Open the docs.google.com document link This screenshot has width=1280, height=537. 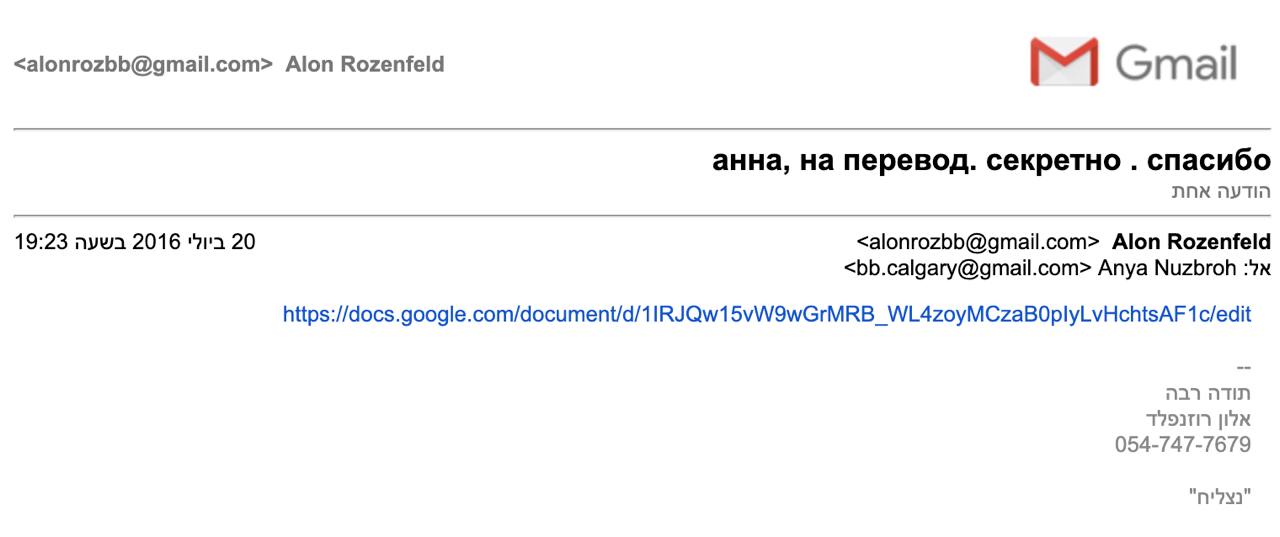[x=766, y=314]
